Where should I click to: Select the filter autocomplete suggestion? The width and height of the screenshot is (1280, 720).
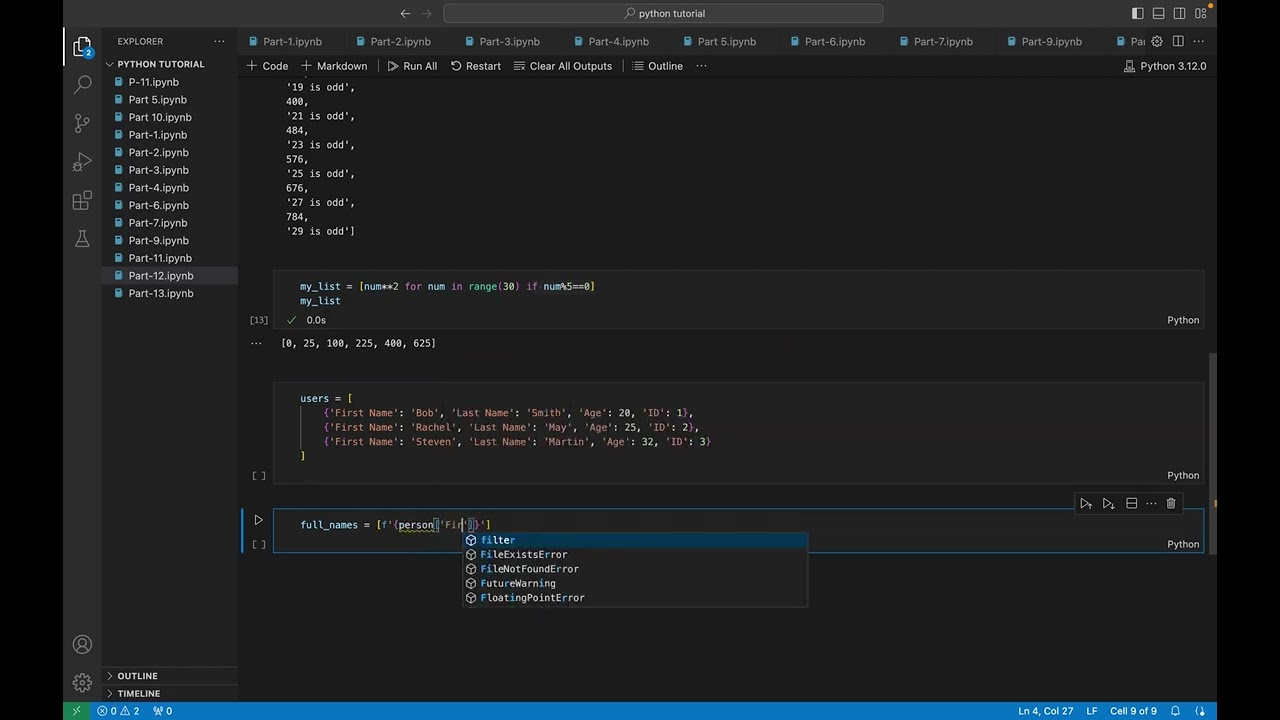(635, 540)
